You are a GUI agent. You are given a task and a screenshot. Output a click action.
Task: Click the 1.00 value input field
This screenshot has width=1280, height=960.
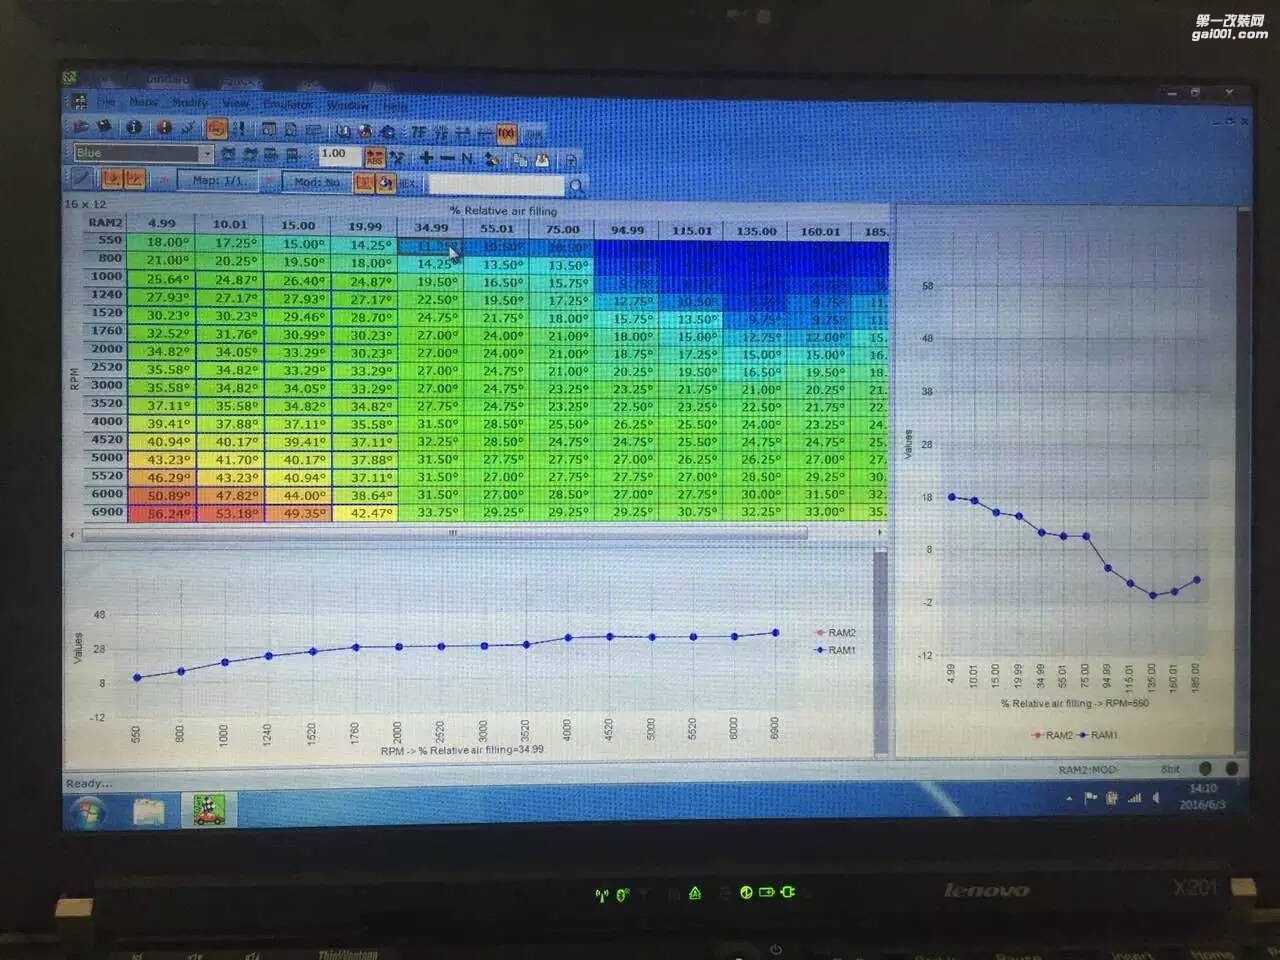[x=338, y=155]
